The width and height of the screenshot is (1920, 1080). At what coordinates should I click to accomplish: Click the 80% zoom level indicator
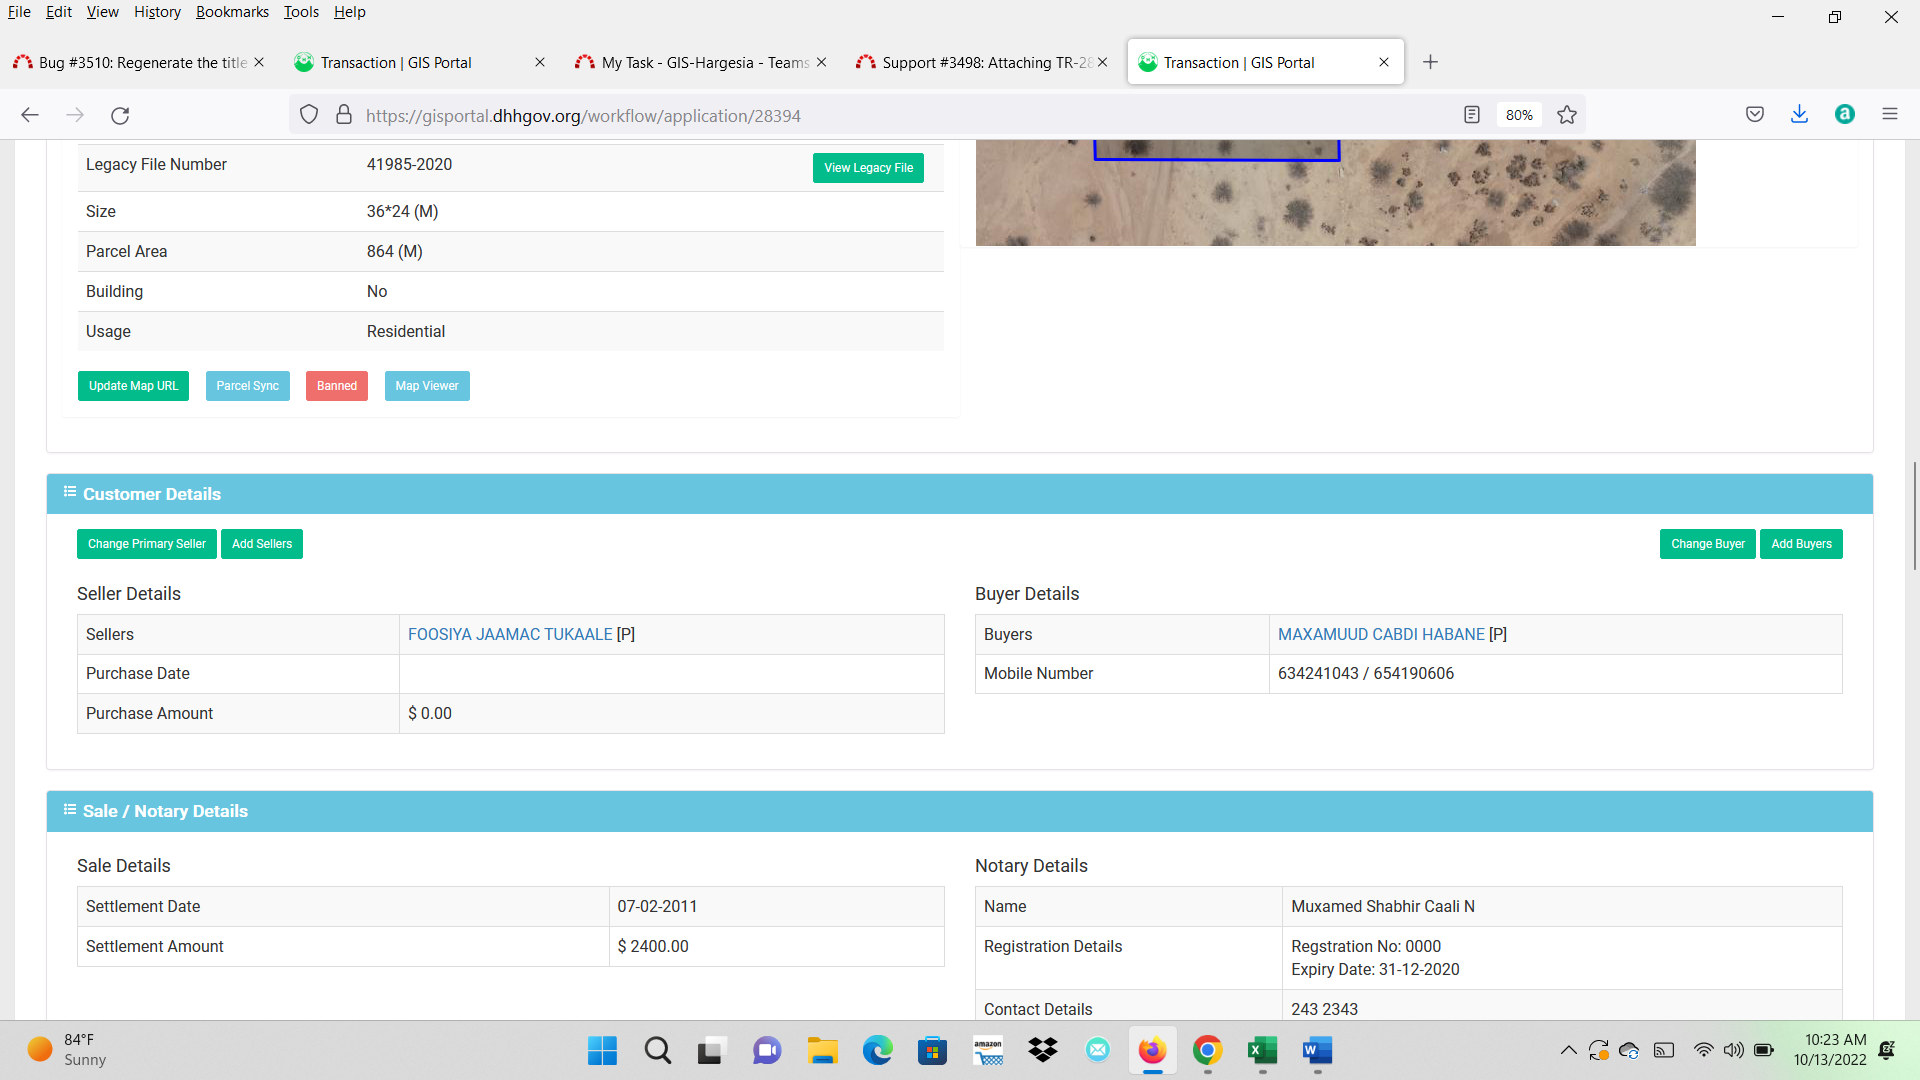click(x=1519, y=115)
